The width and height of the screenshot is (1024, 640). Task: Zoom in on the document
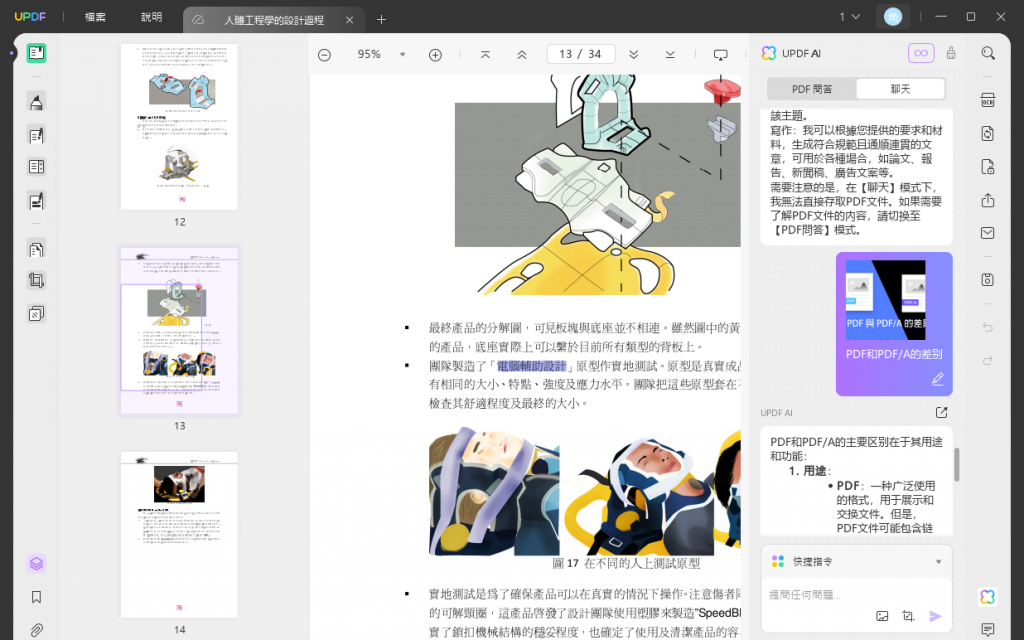click(x=436, y=55)
